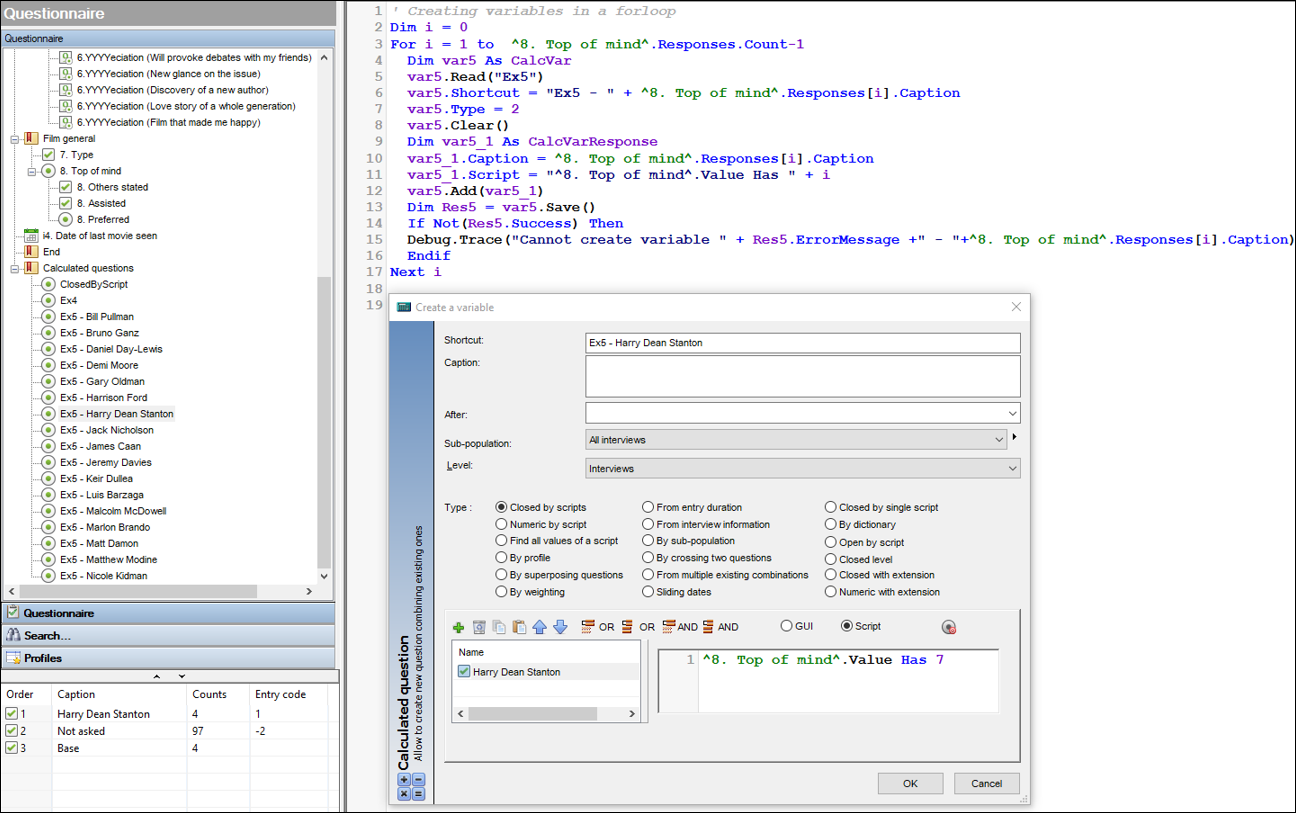
Task: Click the Counts column header
Action: (x=218, y=694)
